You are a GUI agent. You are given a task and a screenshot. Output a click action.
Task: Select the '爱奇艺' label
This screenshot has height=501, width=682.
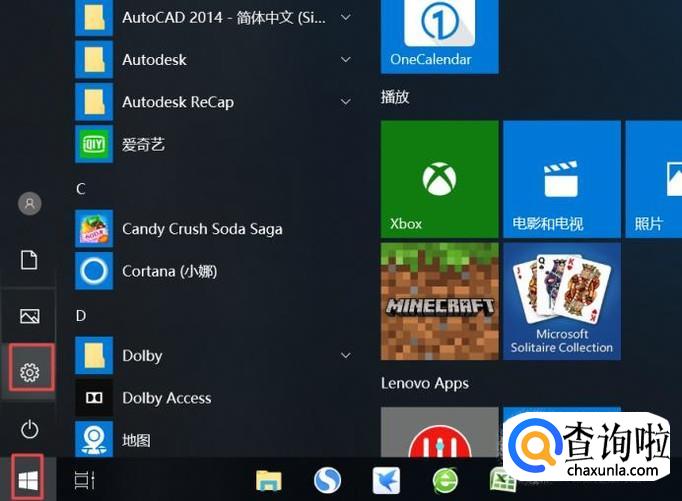tap(143, 144)
